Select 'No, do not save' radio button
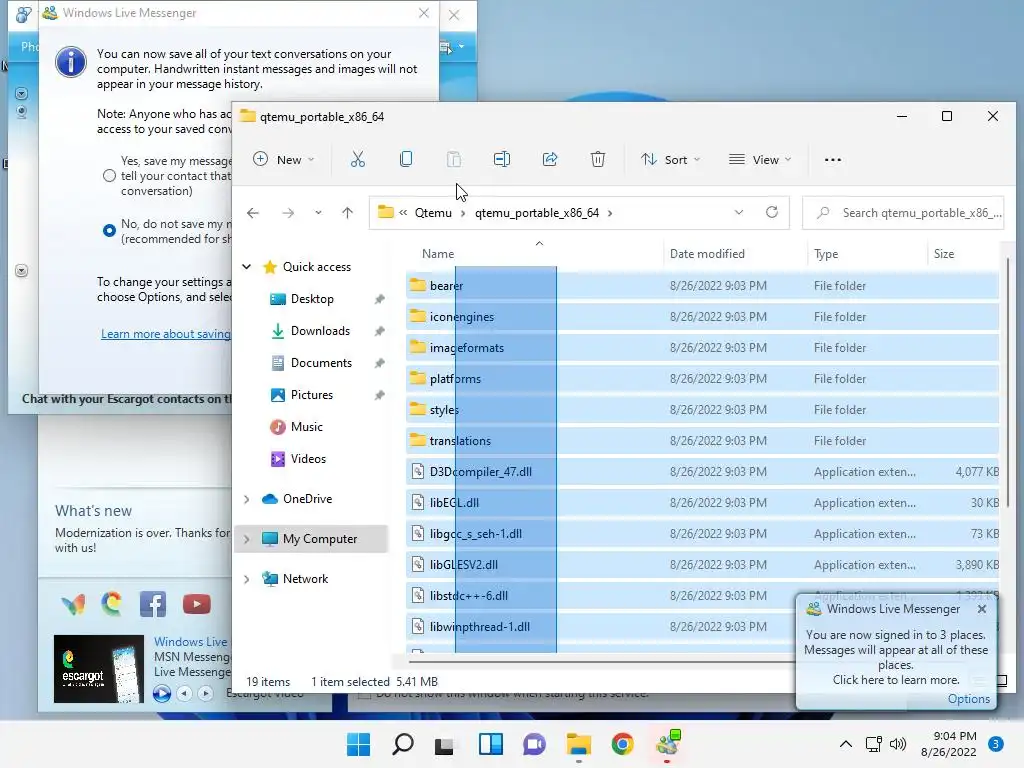Image resolution: width=1024 pixels, height=768 pixels. tap(109, 231)
